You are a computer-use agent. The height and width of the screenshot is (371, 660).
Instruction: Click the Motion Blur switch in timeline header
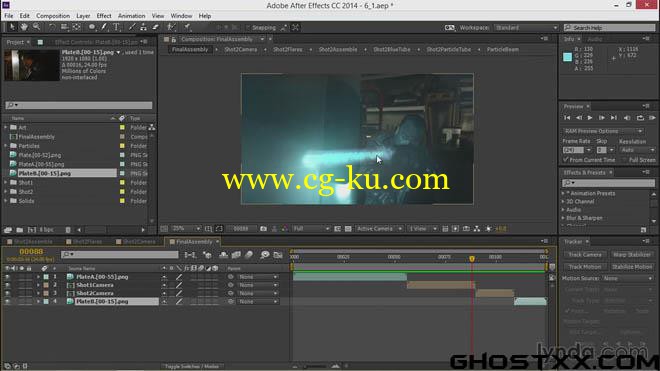coord(249,255)
